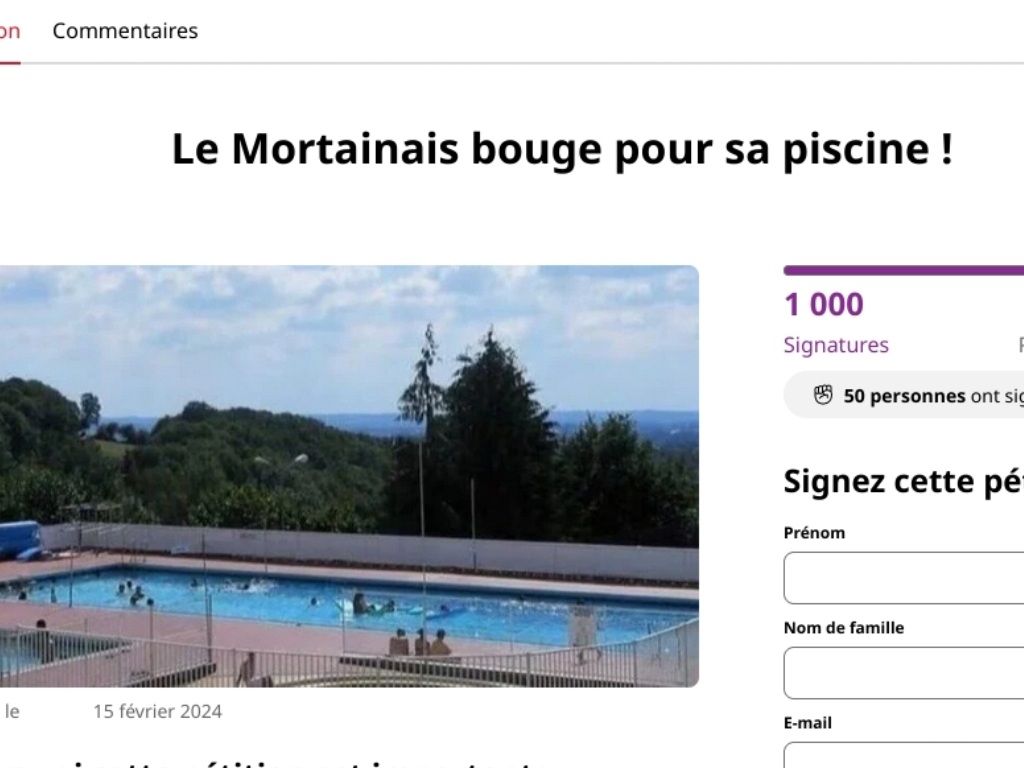1024x768 pixels.
Task: Open the swimming pool photo
Action: tap(349, 476)
